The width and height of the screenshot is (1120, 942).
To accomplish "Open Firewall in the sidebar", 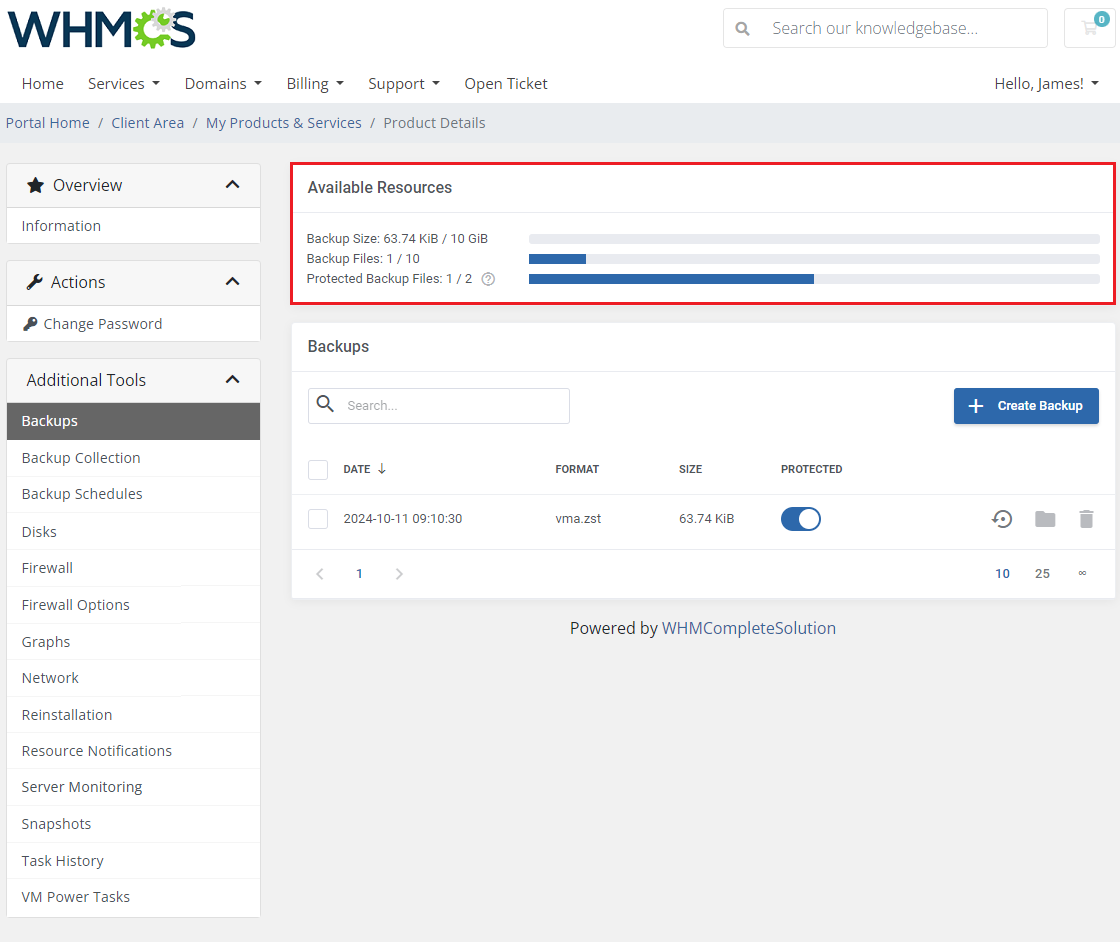I will pos(134,568).
